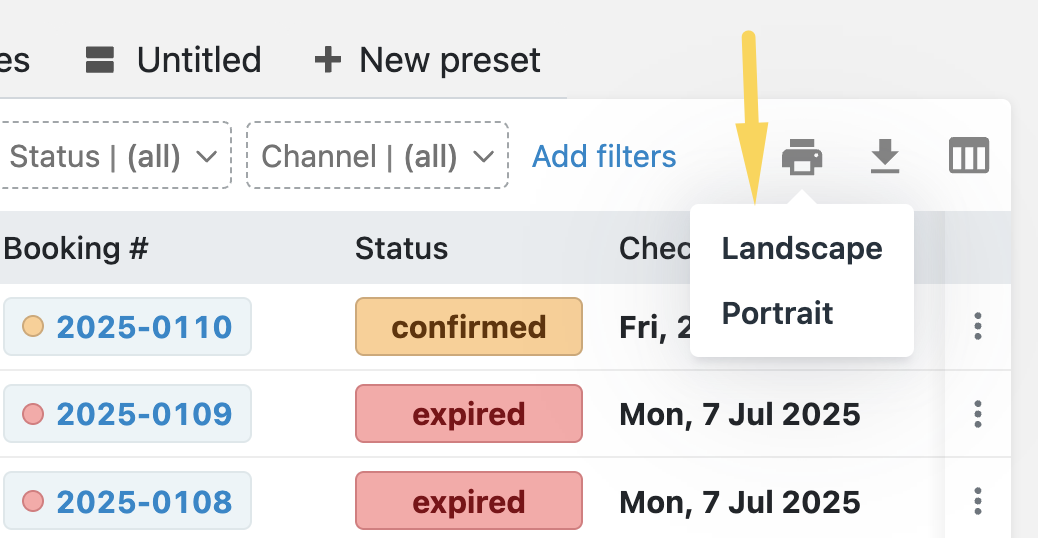Switch to the Untitled preset tab
The width and height of the screenshot is (1038, 538).
173,60
